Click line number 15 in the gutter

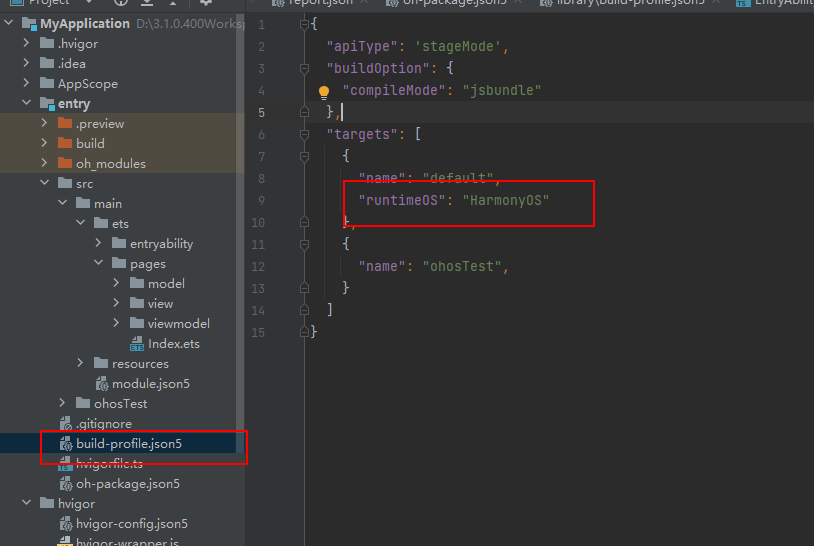(x=258, y=333)
